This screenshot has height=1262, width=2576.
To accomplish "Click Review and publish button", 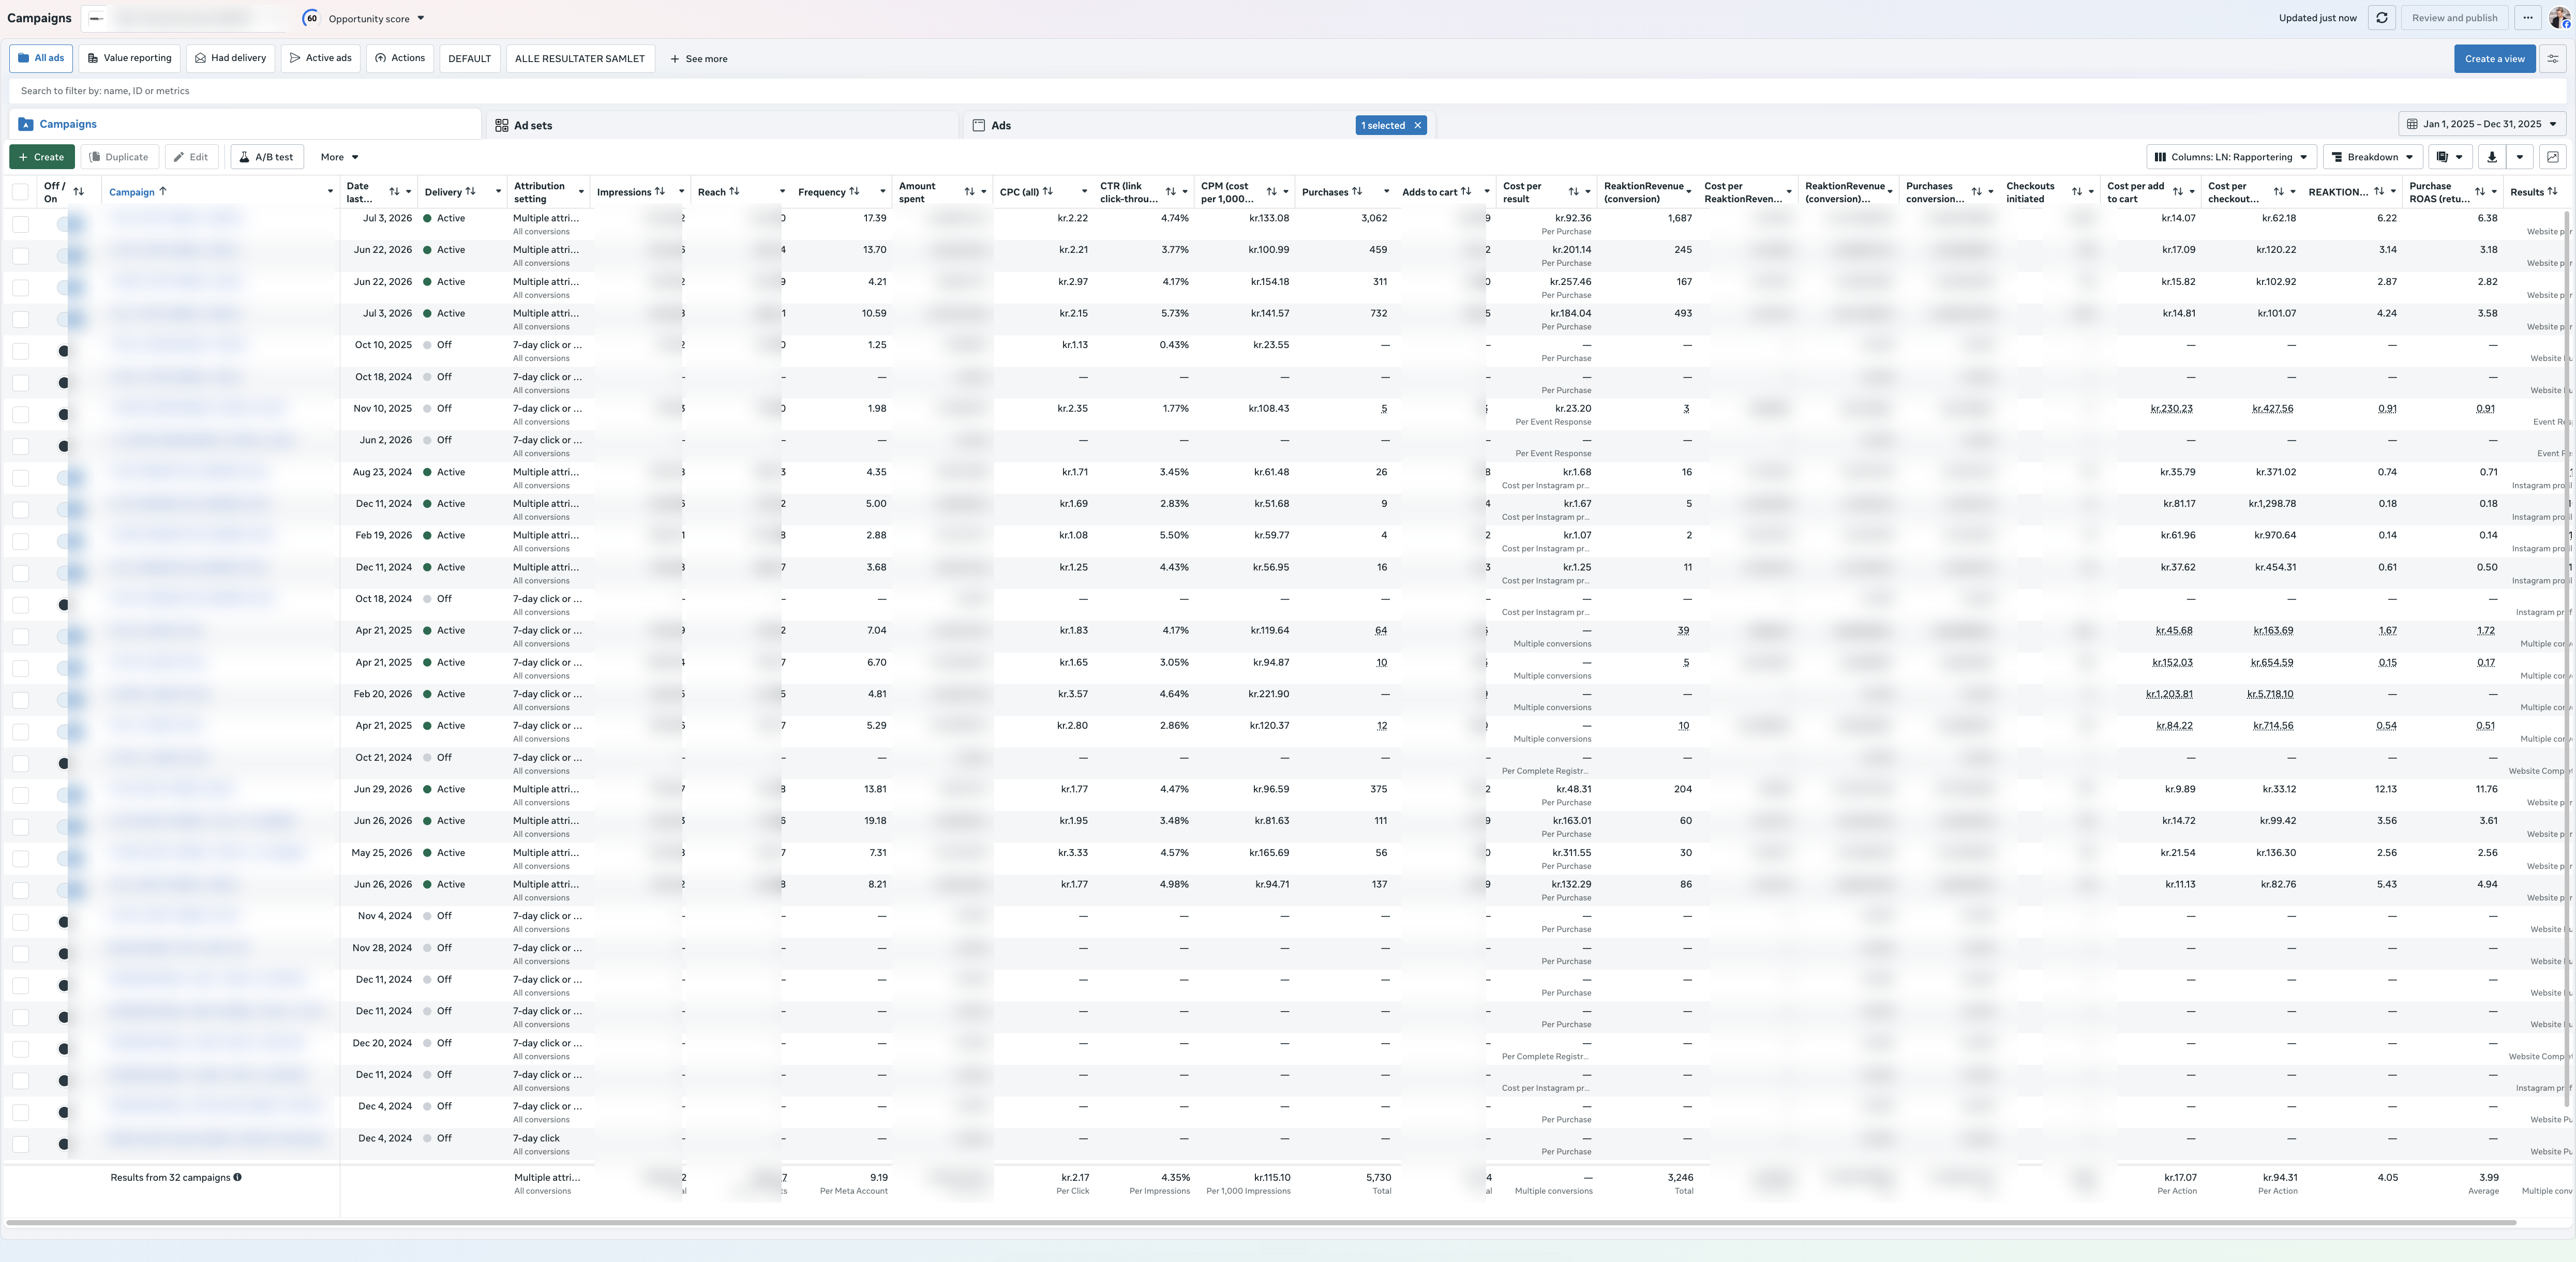I will (2454, 18).
